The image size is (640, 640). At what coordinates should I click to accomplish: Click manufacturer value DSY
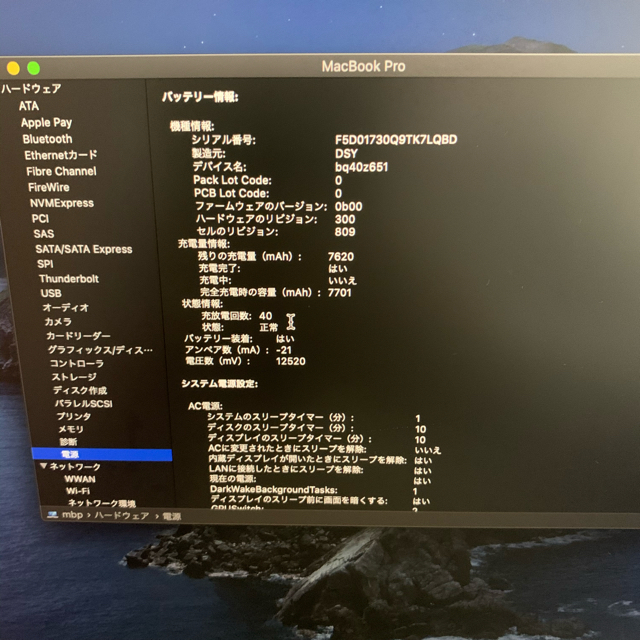click(346, 153)
